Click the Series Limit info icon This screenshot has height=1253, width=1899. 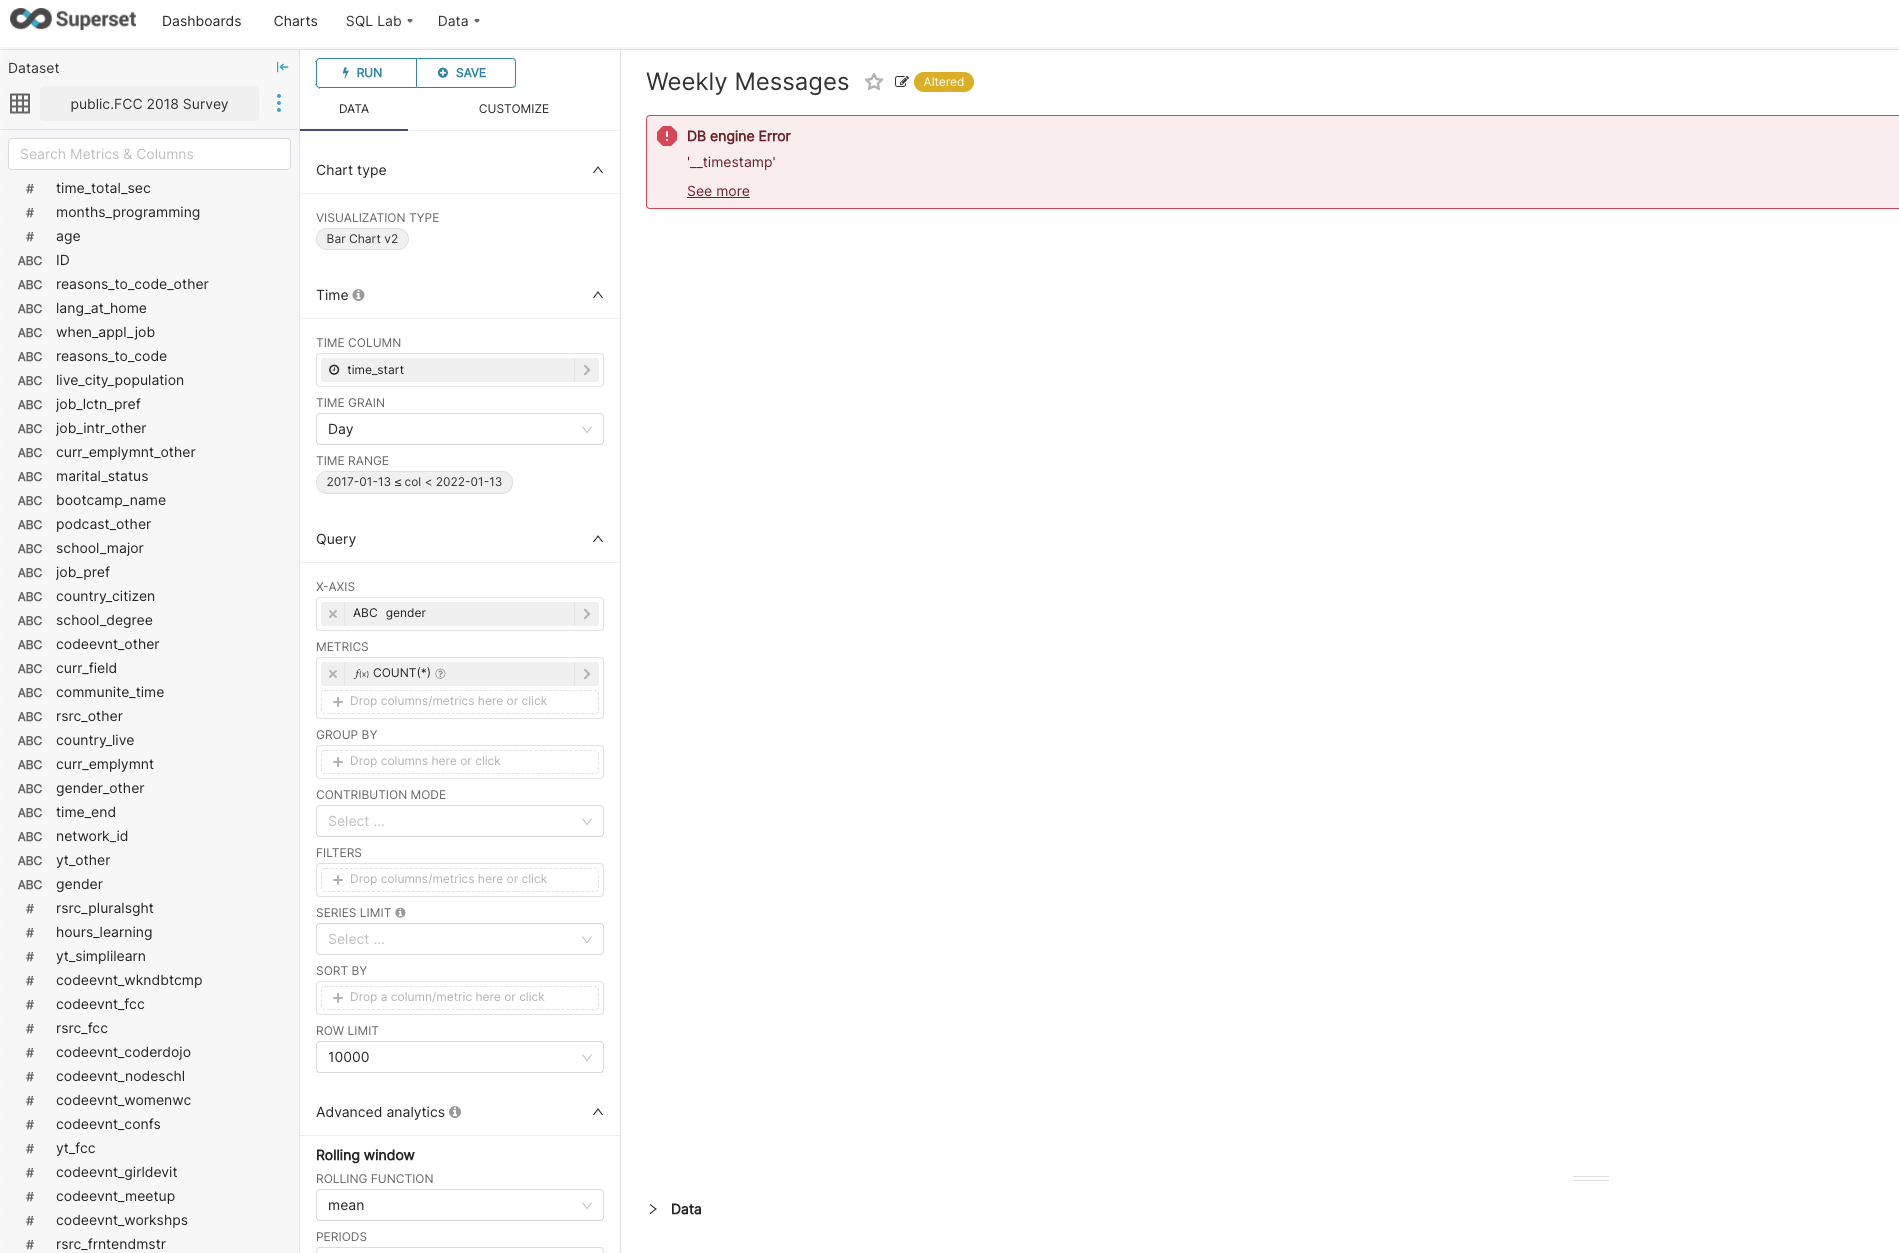(x=401, y=913)
